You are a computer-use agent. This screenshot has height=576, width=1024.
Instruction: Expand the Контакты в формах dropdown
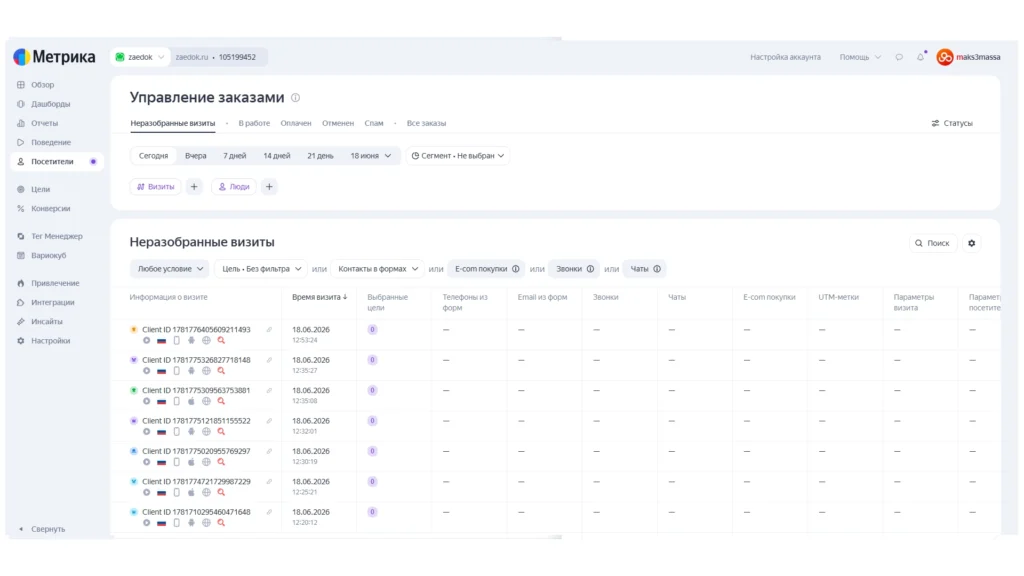(377, 269)
